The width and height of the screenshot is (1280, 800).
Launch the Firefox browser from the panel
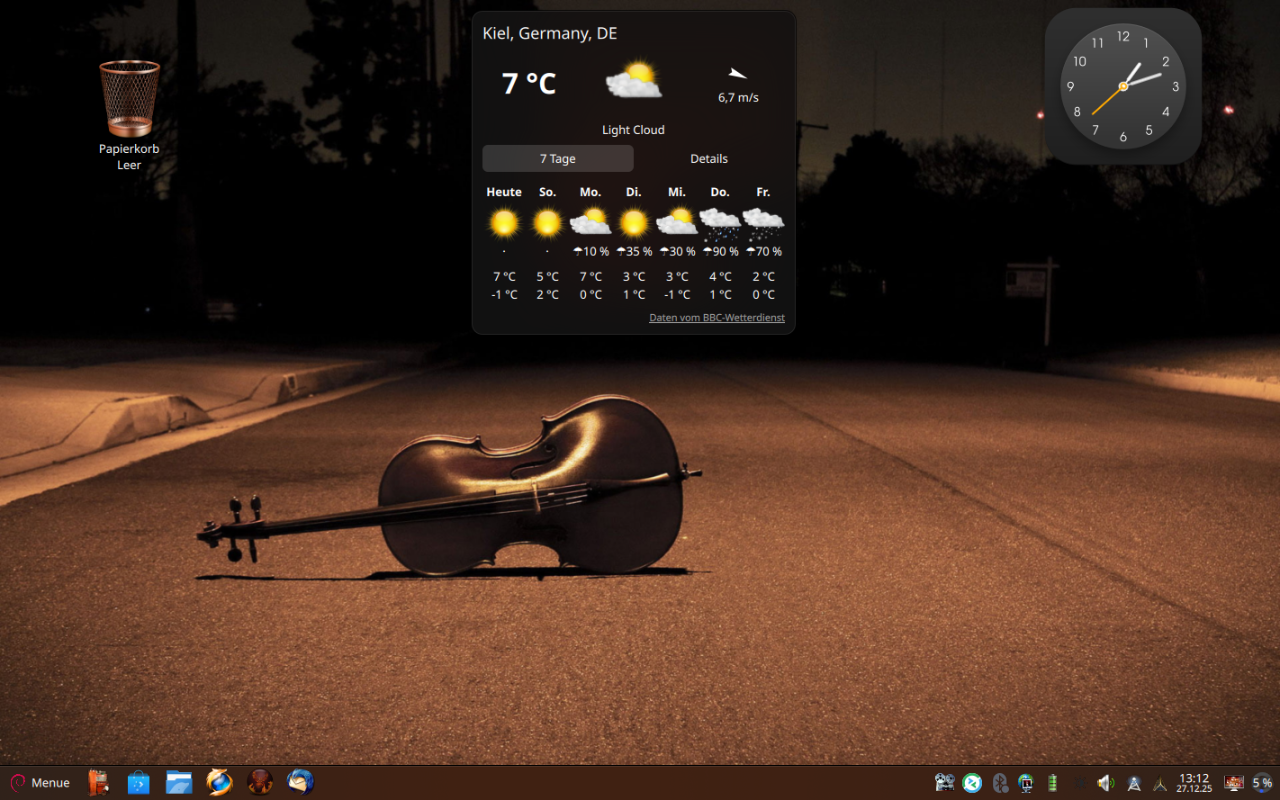[219, 782]
